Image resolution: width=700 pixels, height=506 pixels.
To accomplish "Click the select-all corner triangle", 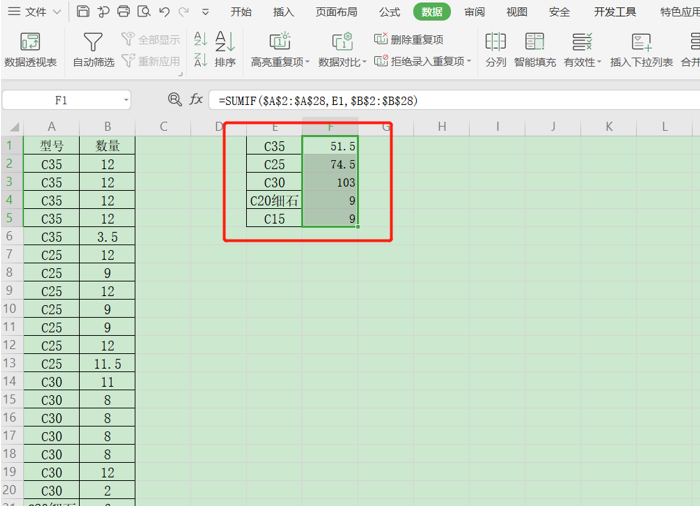I will click(14, 127).
